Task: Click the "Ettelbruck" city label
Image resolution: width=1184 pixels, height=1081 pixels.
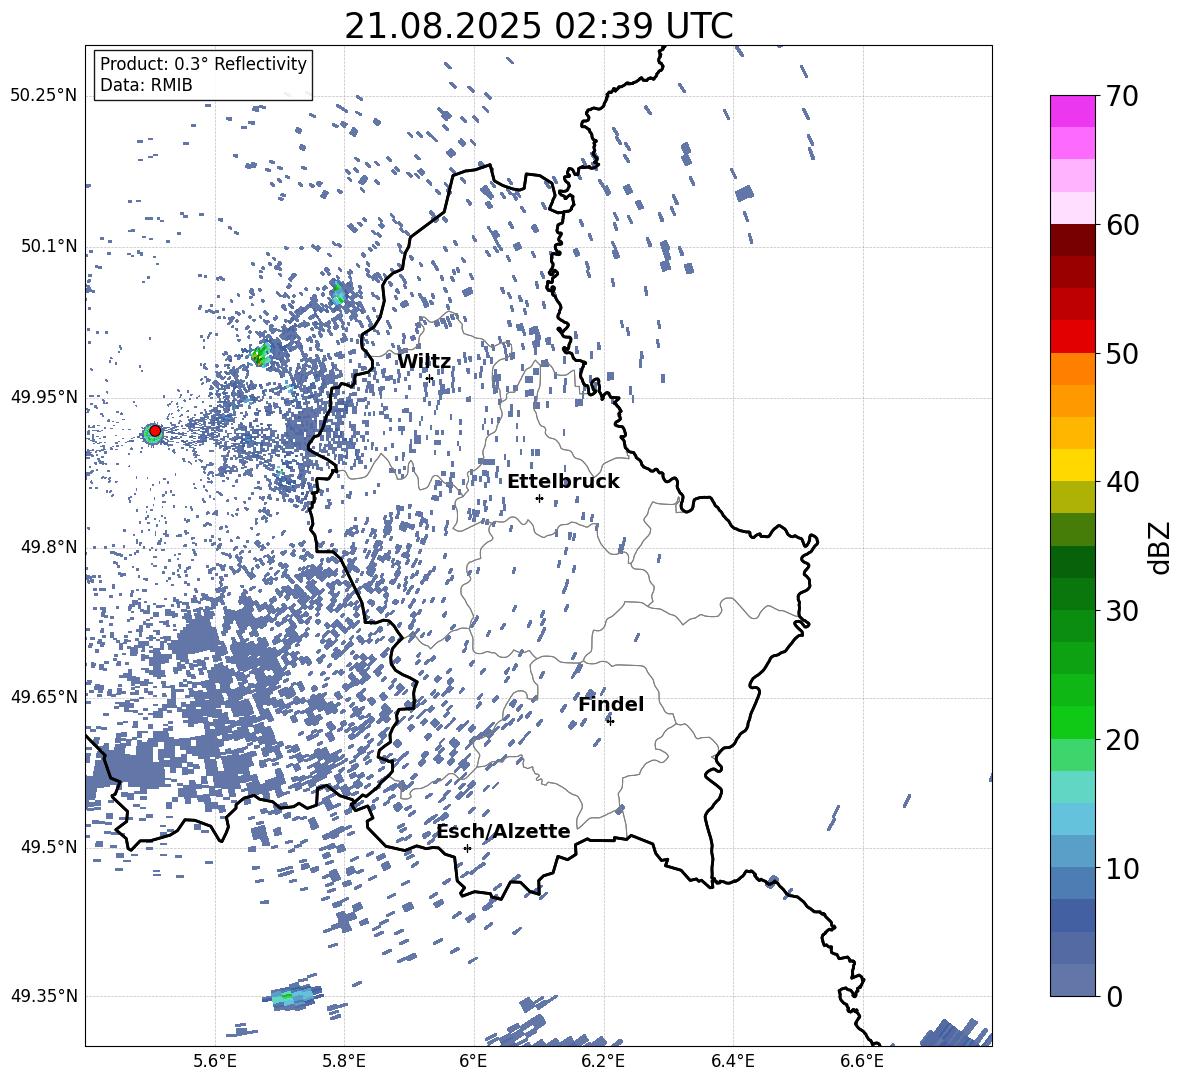Action: pyautogui.click(x=563, y=482)
